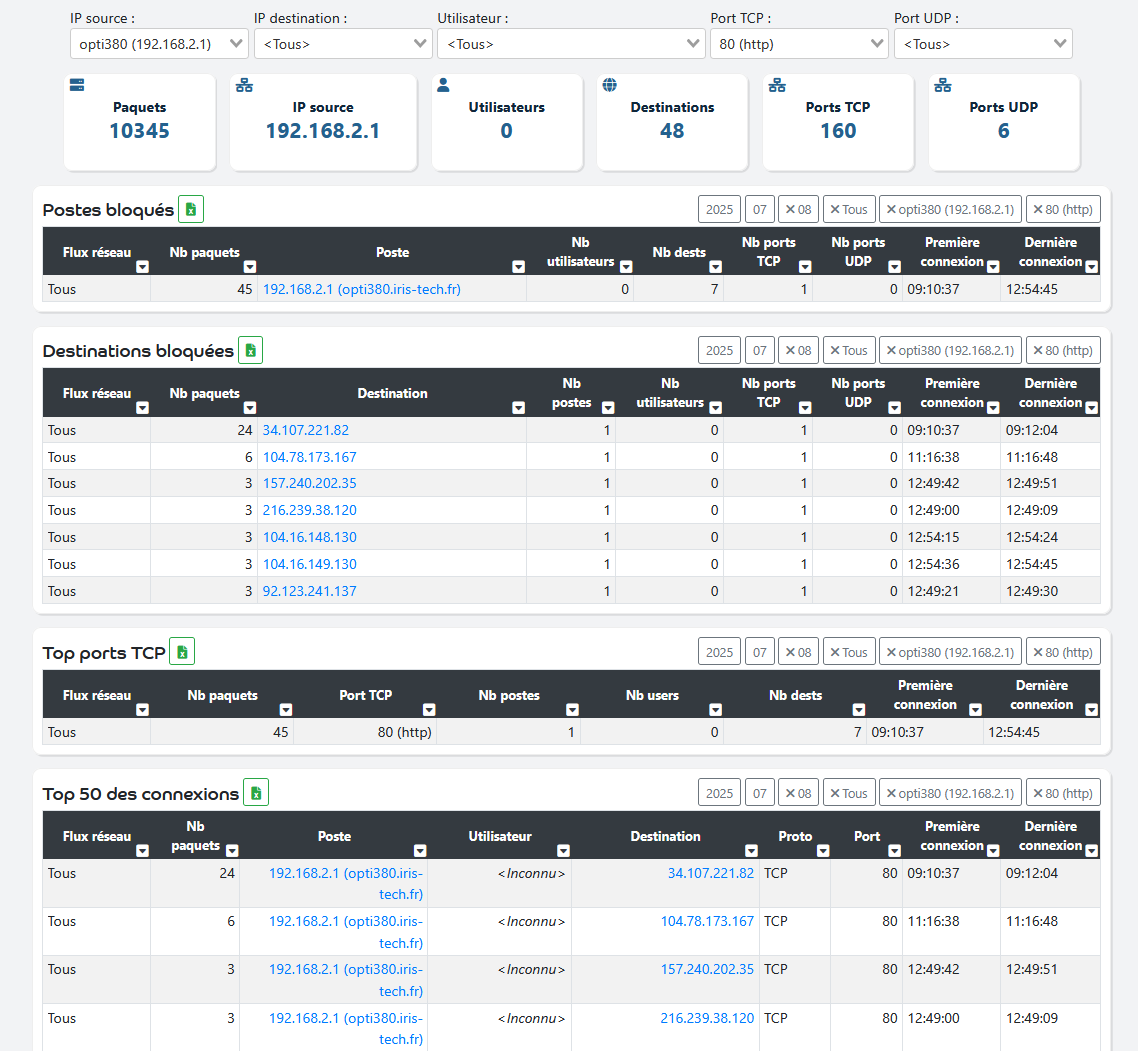Open Nb postes filter in Destinations bloquées

[x=608, y=407]
